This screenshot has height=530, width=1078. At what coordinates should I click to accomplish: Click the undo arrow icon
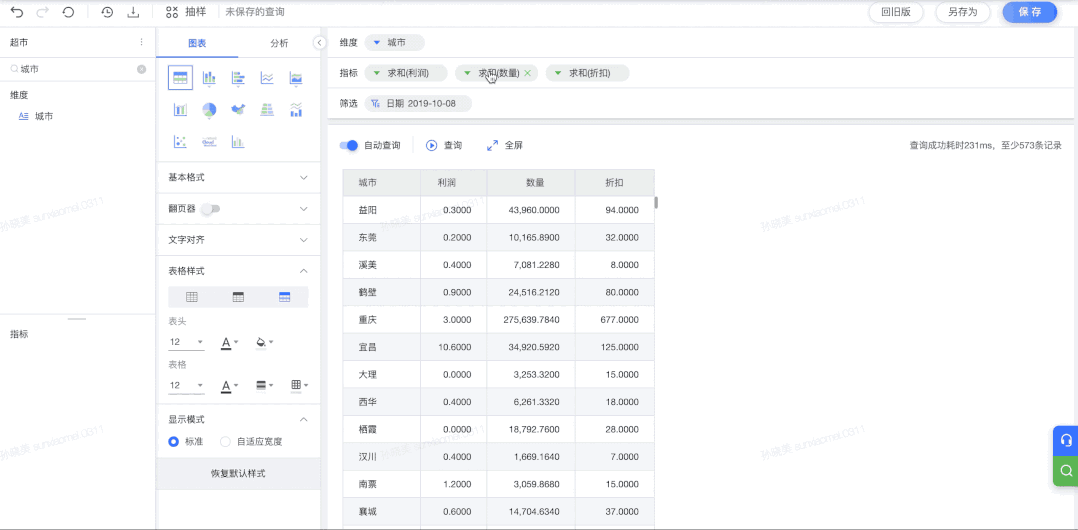point(17,12)
